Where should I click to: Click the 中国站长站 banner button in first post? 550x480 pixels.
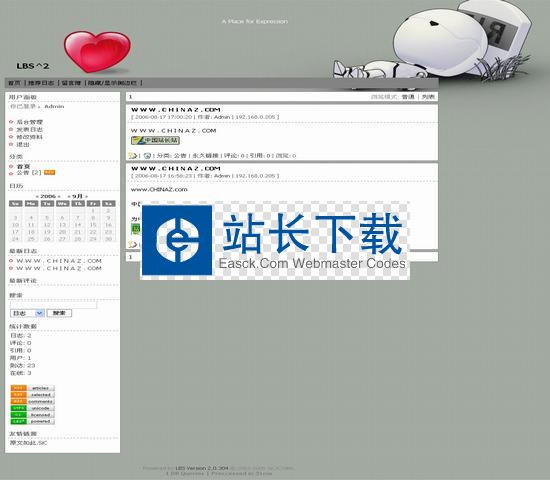coord(155,140)
